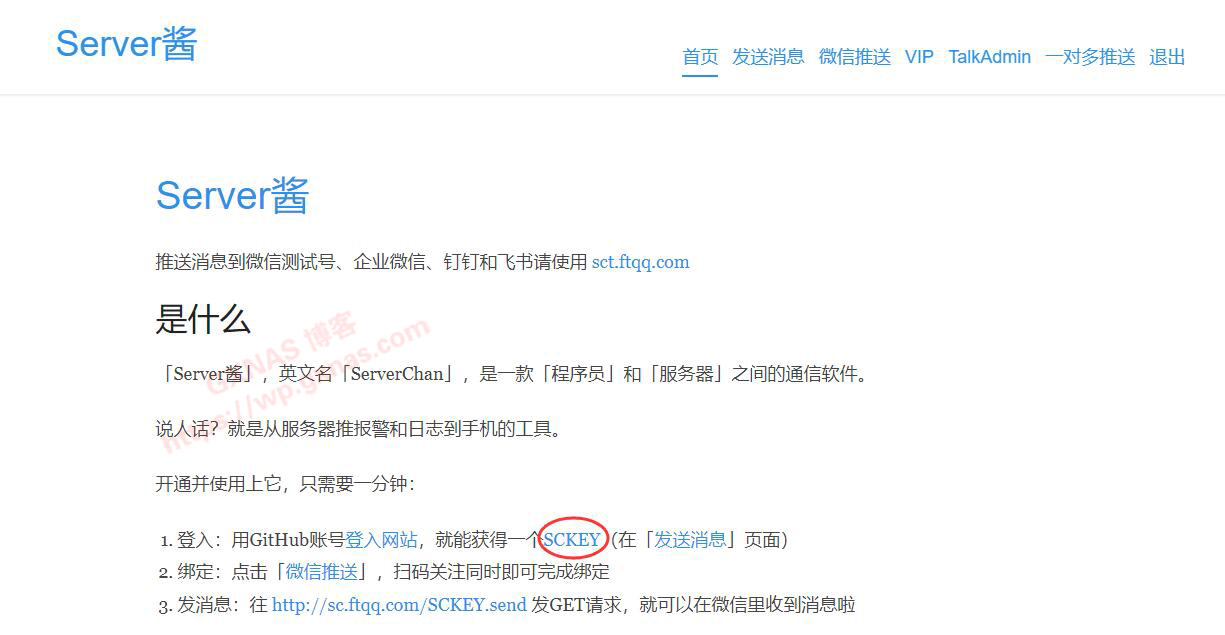Click the http://sc.ftqq.com/SCKEY.send URL
This screenshot has width=1225, height=635.
[x=399, y=605]
